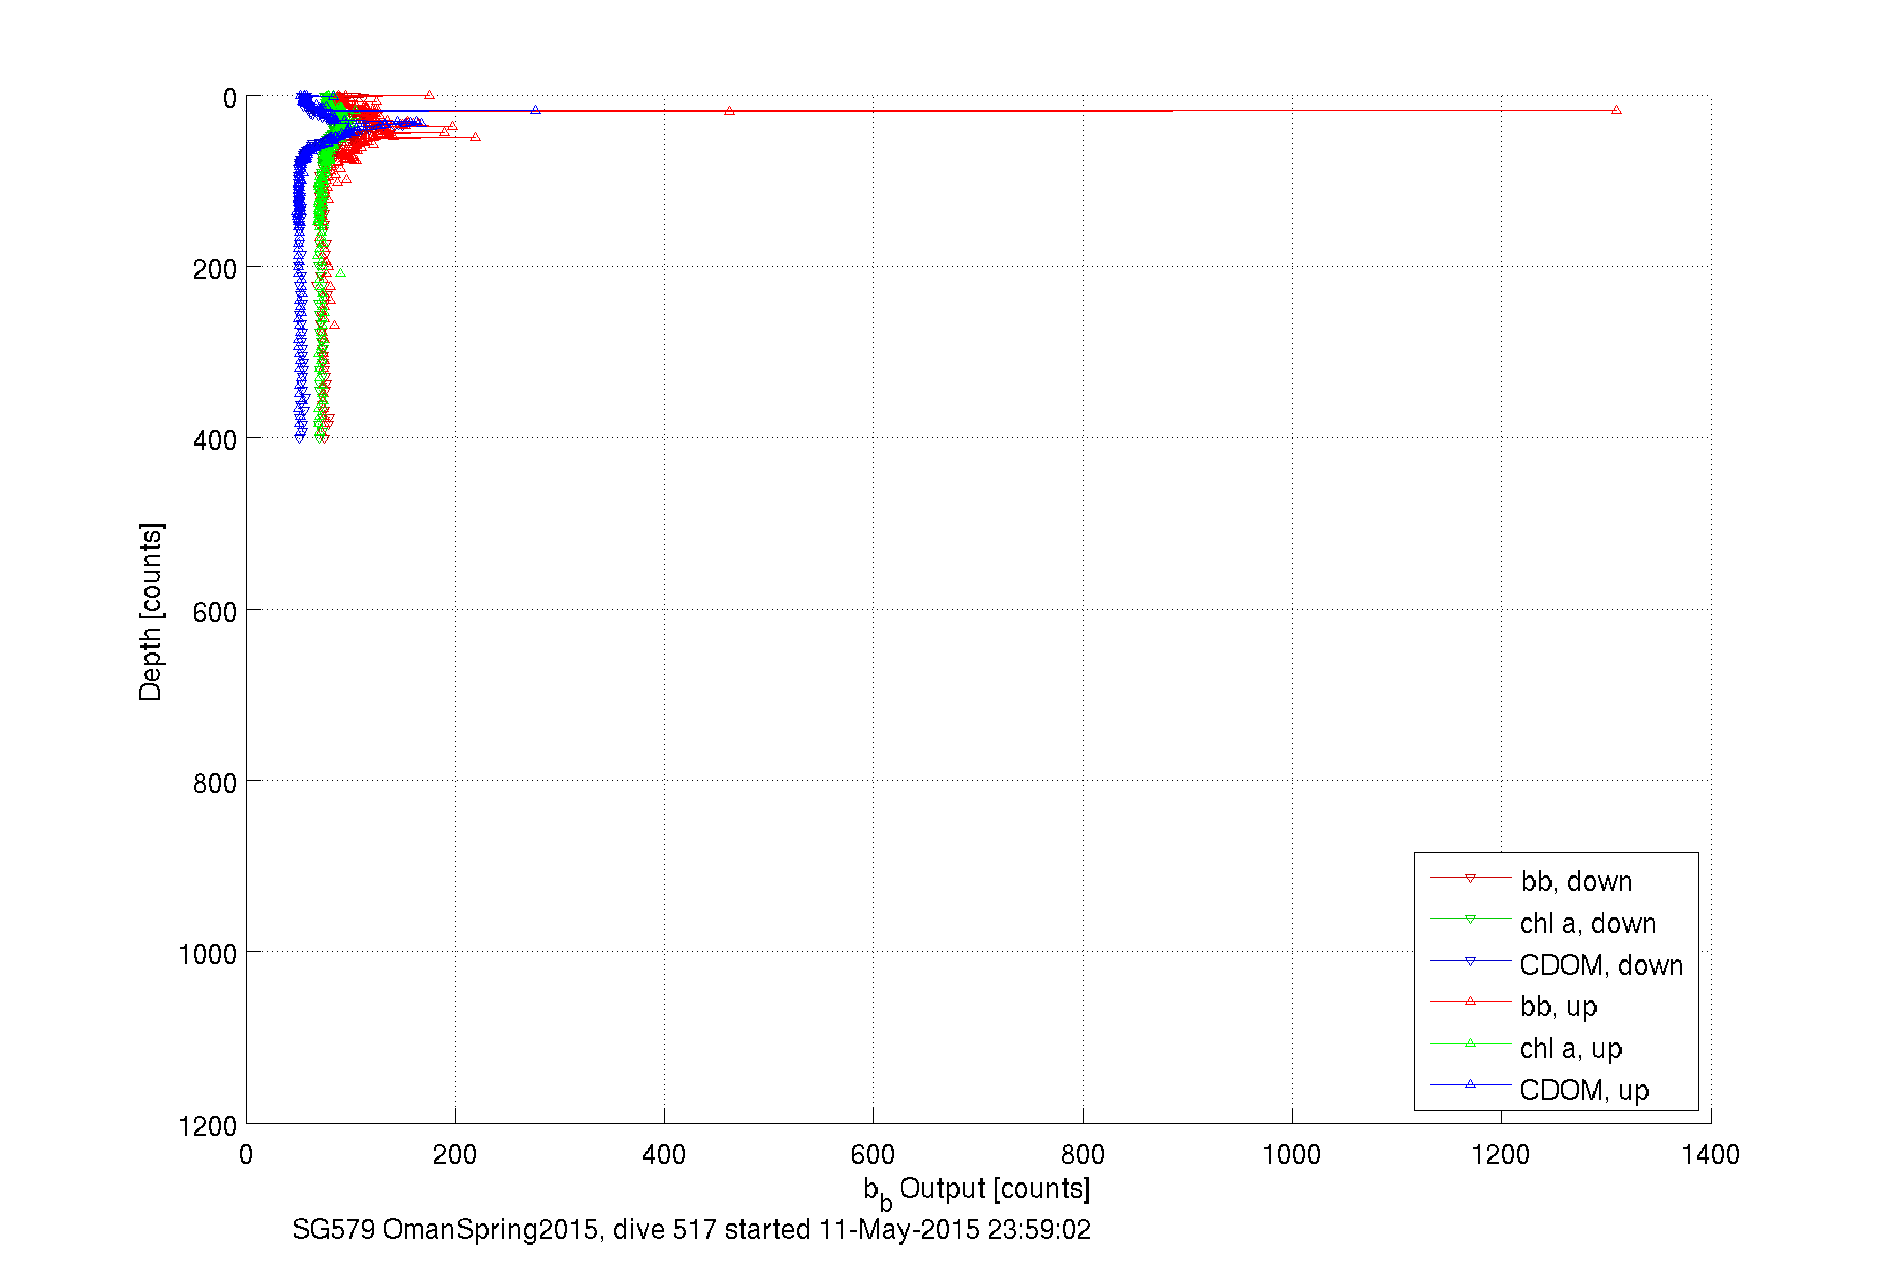Screen dimensions: 1891x1262
Task: Click the 'SG579 OmanSpring2015, dive 517' caption text
Action: tap(504, 1229)
